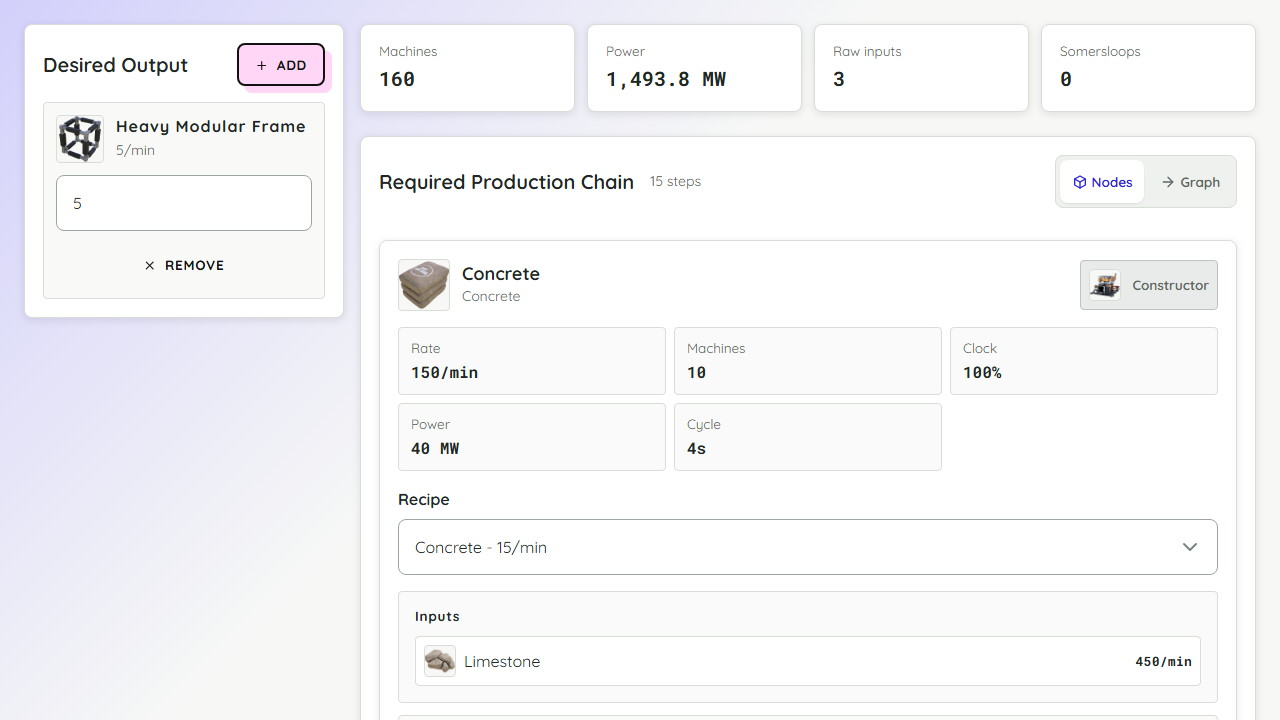Add a new desired output
1280x720 pixels.
(x=281, y=65)
